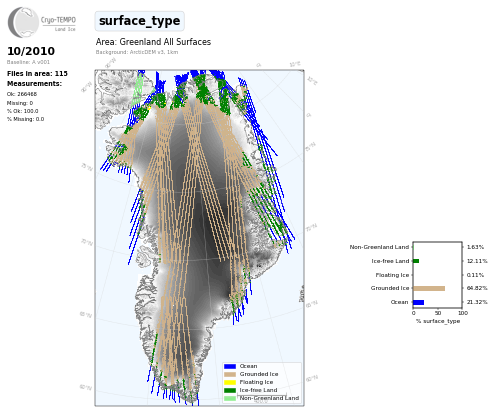Click the '% surface_type' axis label
This screenshot has width=492, height=410.
[x=438, y=321]
